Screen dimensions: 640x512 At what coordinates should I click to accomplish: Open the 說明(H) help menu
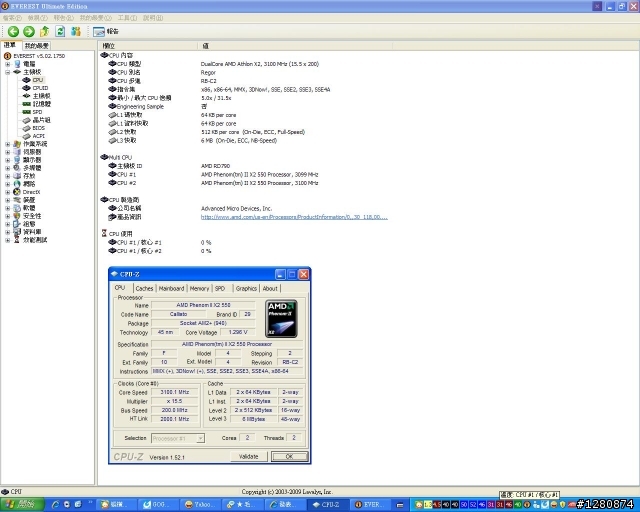tap(153, 18)
